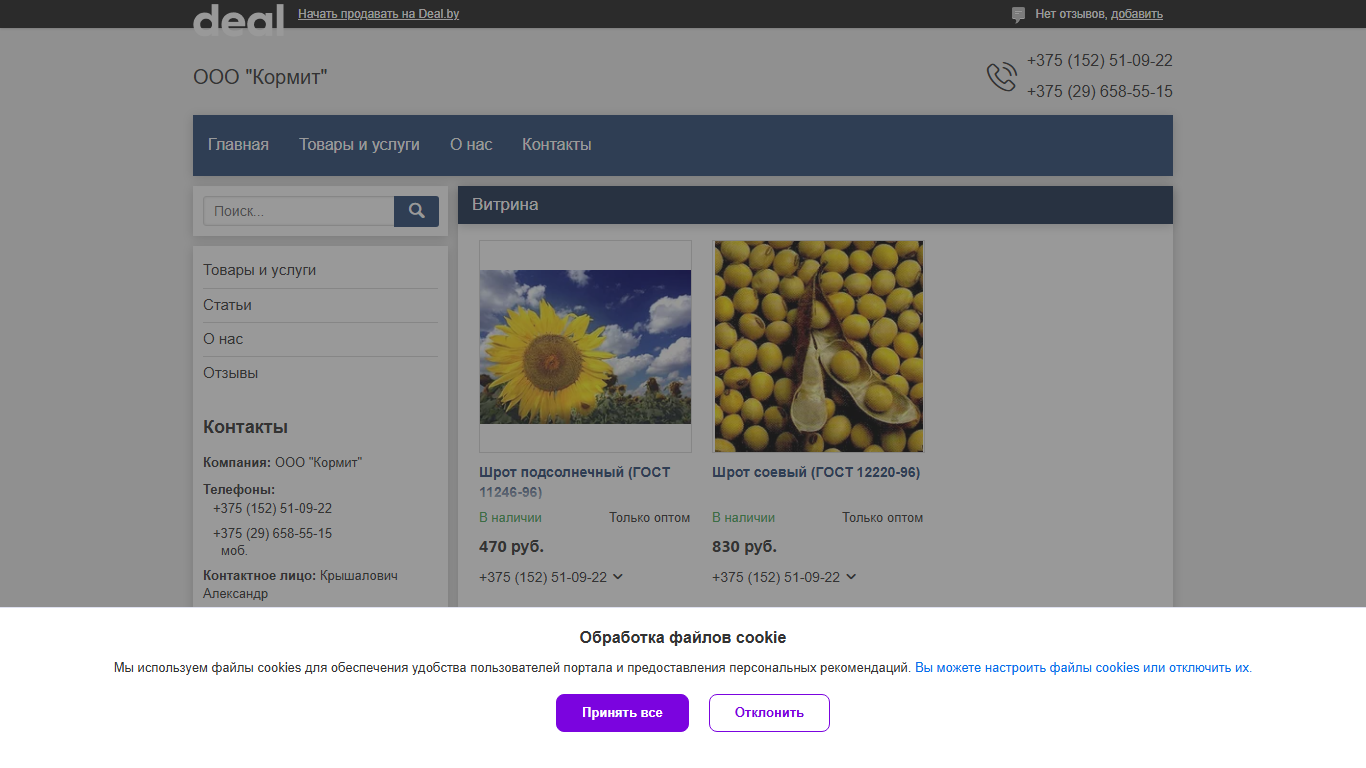Screen dimensions: 1366x768
Task: Click the ООО "Кормит" company title
Action: click(260, 77)
